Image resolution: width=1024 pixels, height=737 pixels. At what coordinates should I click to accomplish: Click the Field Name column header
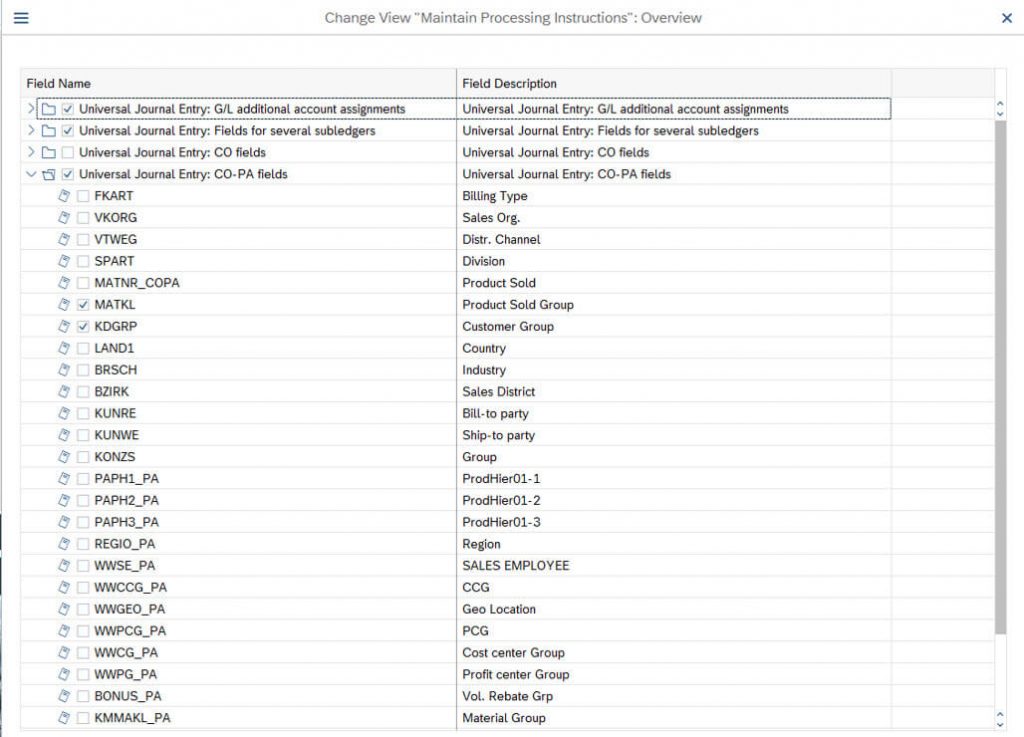pyautogui.click(x=238, y=84)
